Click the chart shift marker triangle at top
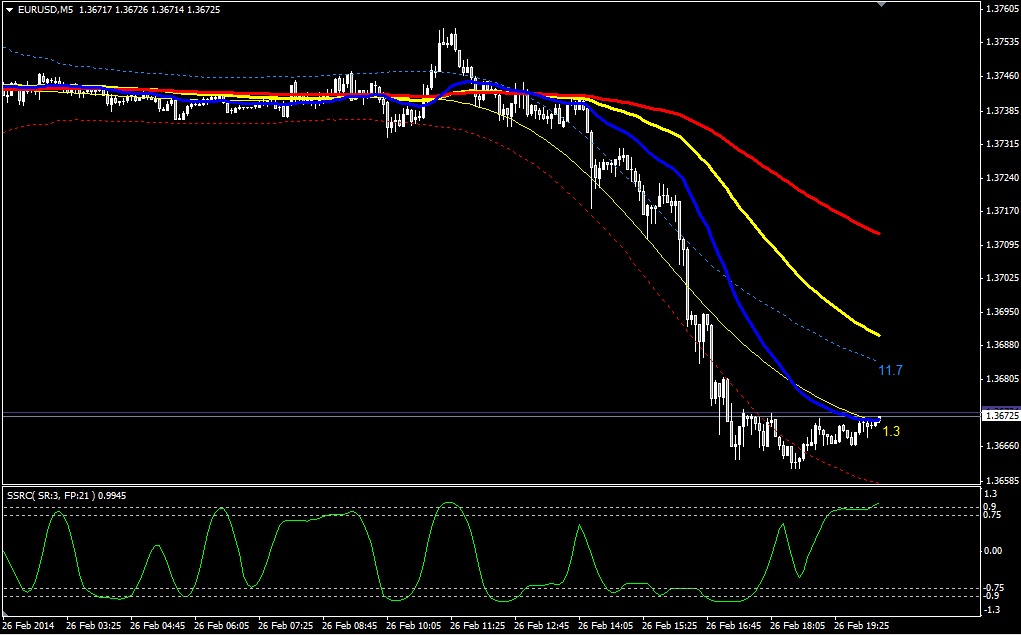1021x635 pixels. (x=882, y=4)
